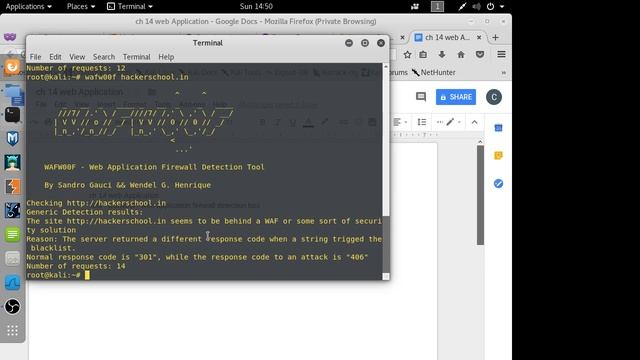Open the Firefox library clipboard icon
This screenshot has width=640, height=360.
click(423, 54)
